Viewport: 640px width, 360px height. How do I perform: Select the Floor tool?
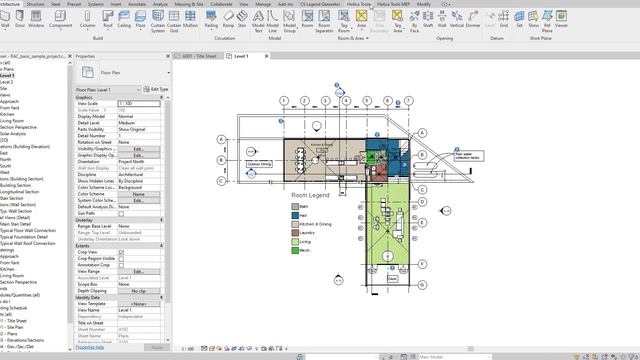(x=140, y=19)
